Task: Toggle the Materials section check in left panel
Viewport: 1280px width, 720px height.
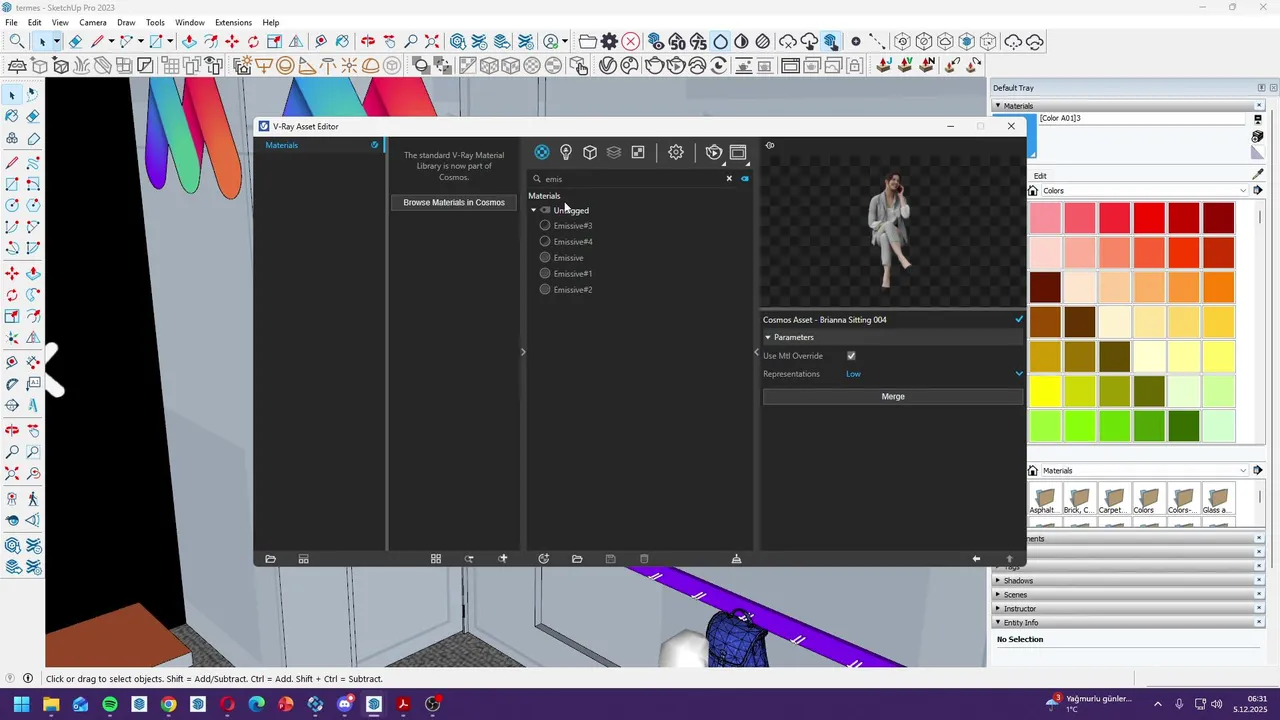Action: (x=375, y=145)
